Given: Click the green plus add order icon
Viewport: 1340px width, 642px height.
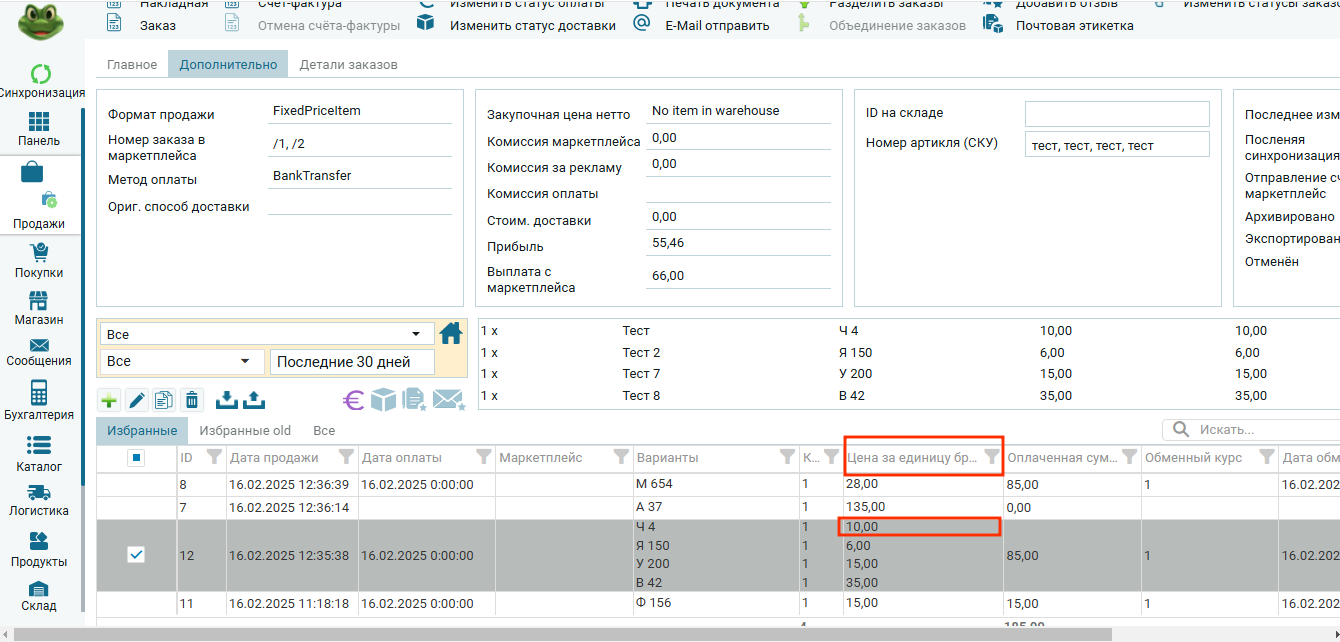Looking at the screenshot, I should coord(109,401).
